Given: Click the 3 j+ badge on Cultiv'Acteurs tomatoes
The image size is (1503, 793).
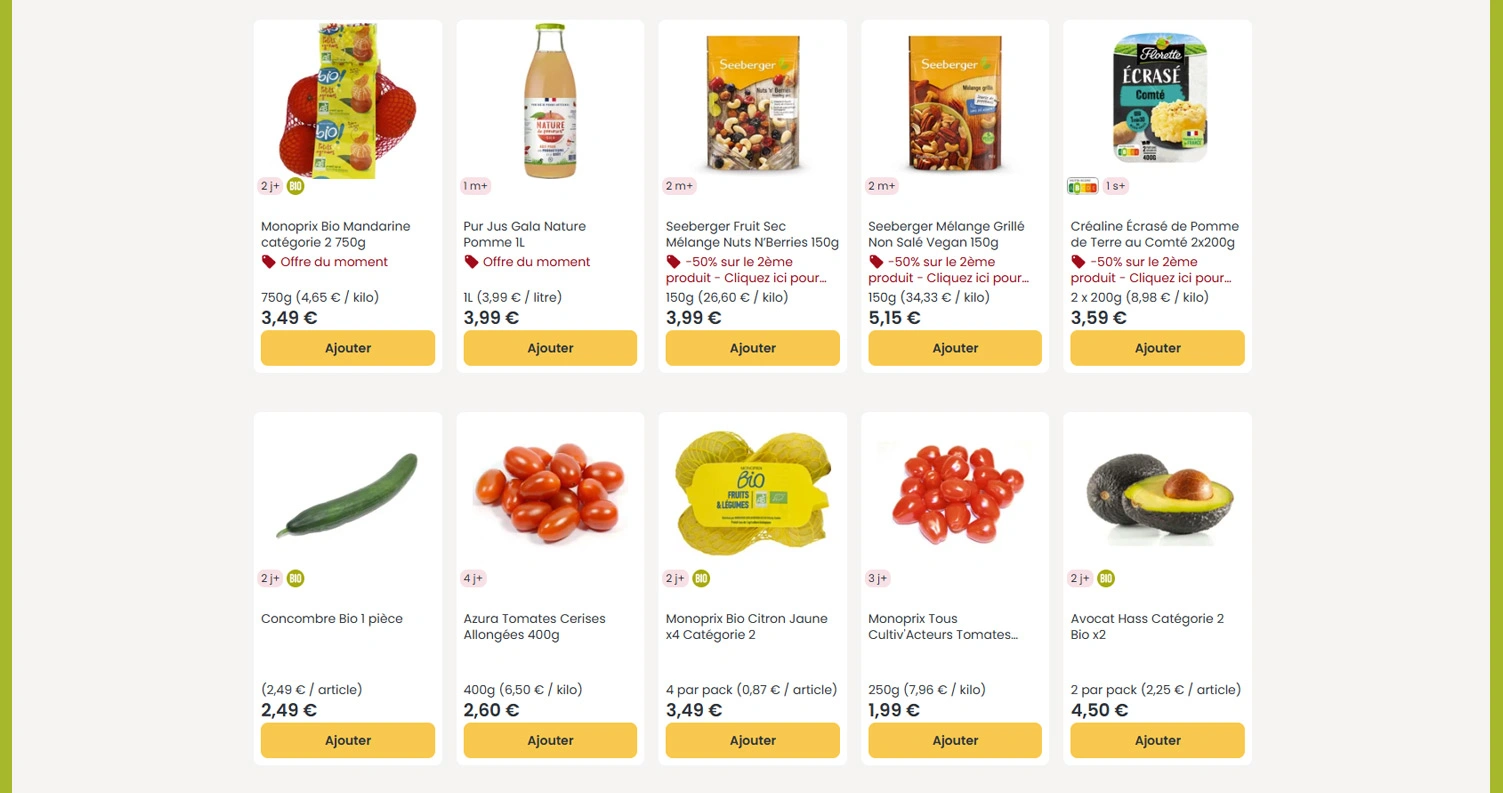Looking at the screenshot, I should tap(877, 578).
